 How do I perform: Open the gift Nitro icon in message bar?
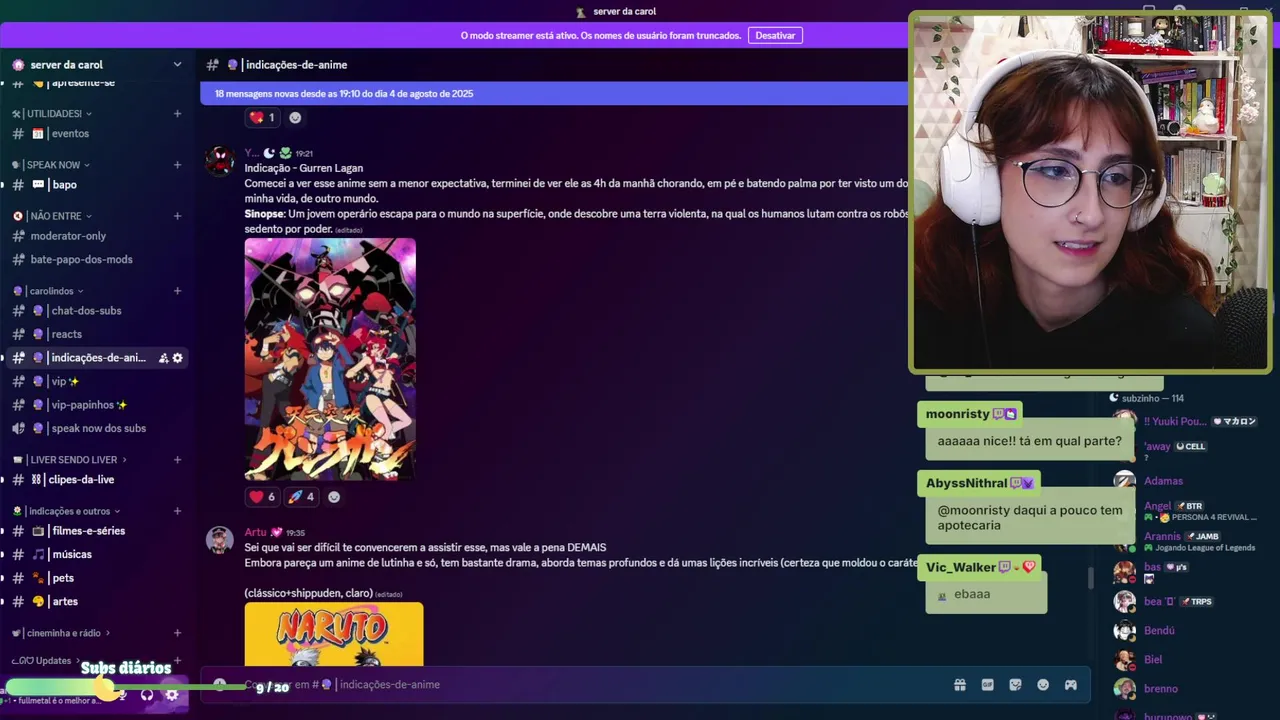[960, 685]
